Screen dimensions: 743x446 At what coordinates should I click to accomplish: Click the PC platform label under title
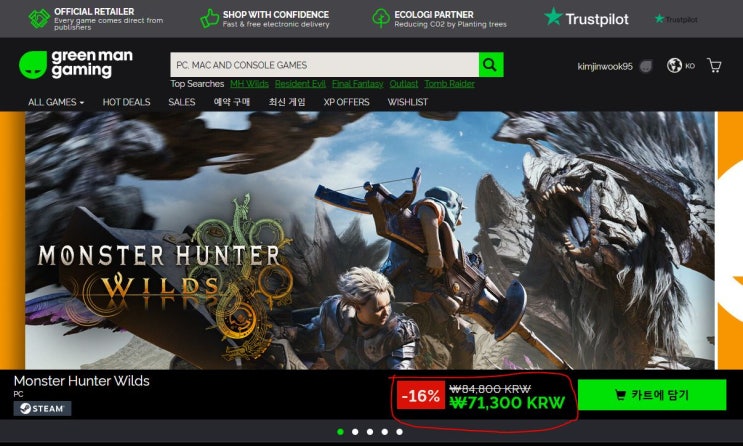pyautogui.click(x=18, y=394)
